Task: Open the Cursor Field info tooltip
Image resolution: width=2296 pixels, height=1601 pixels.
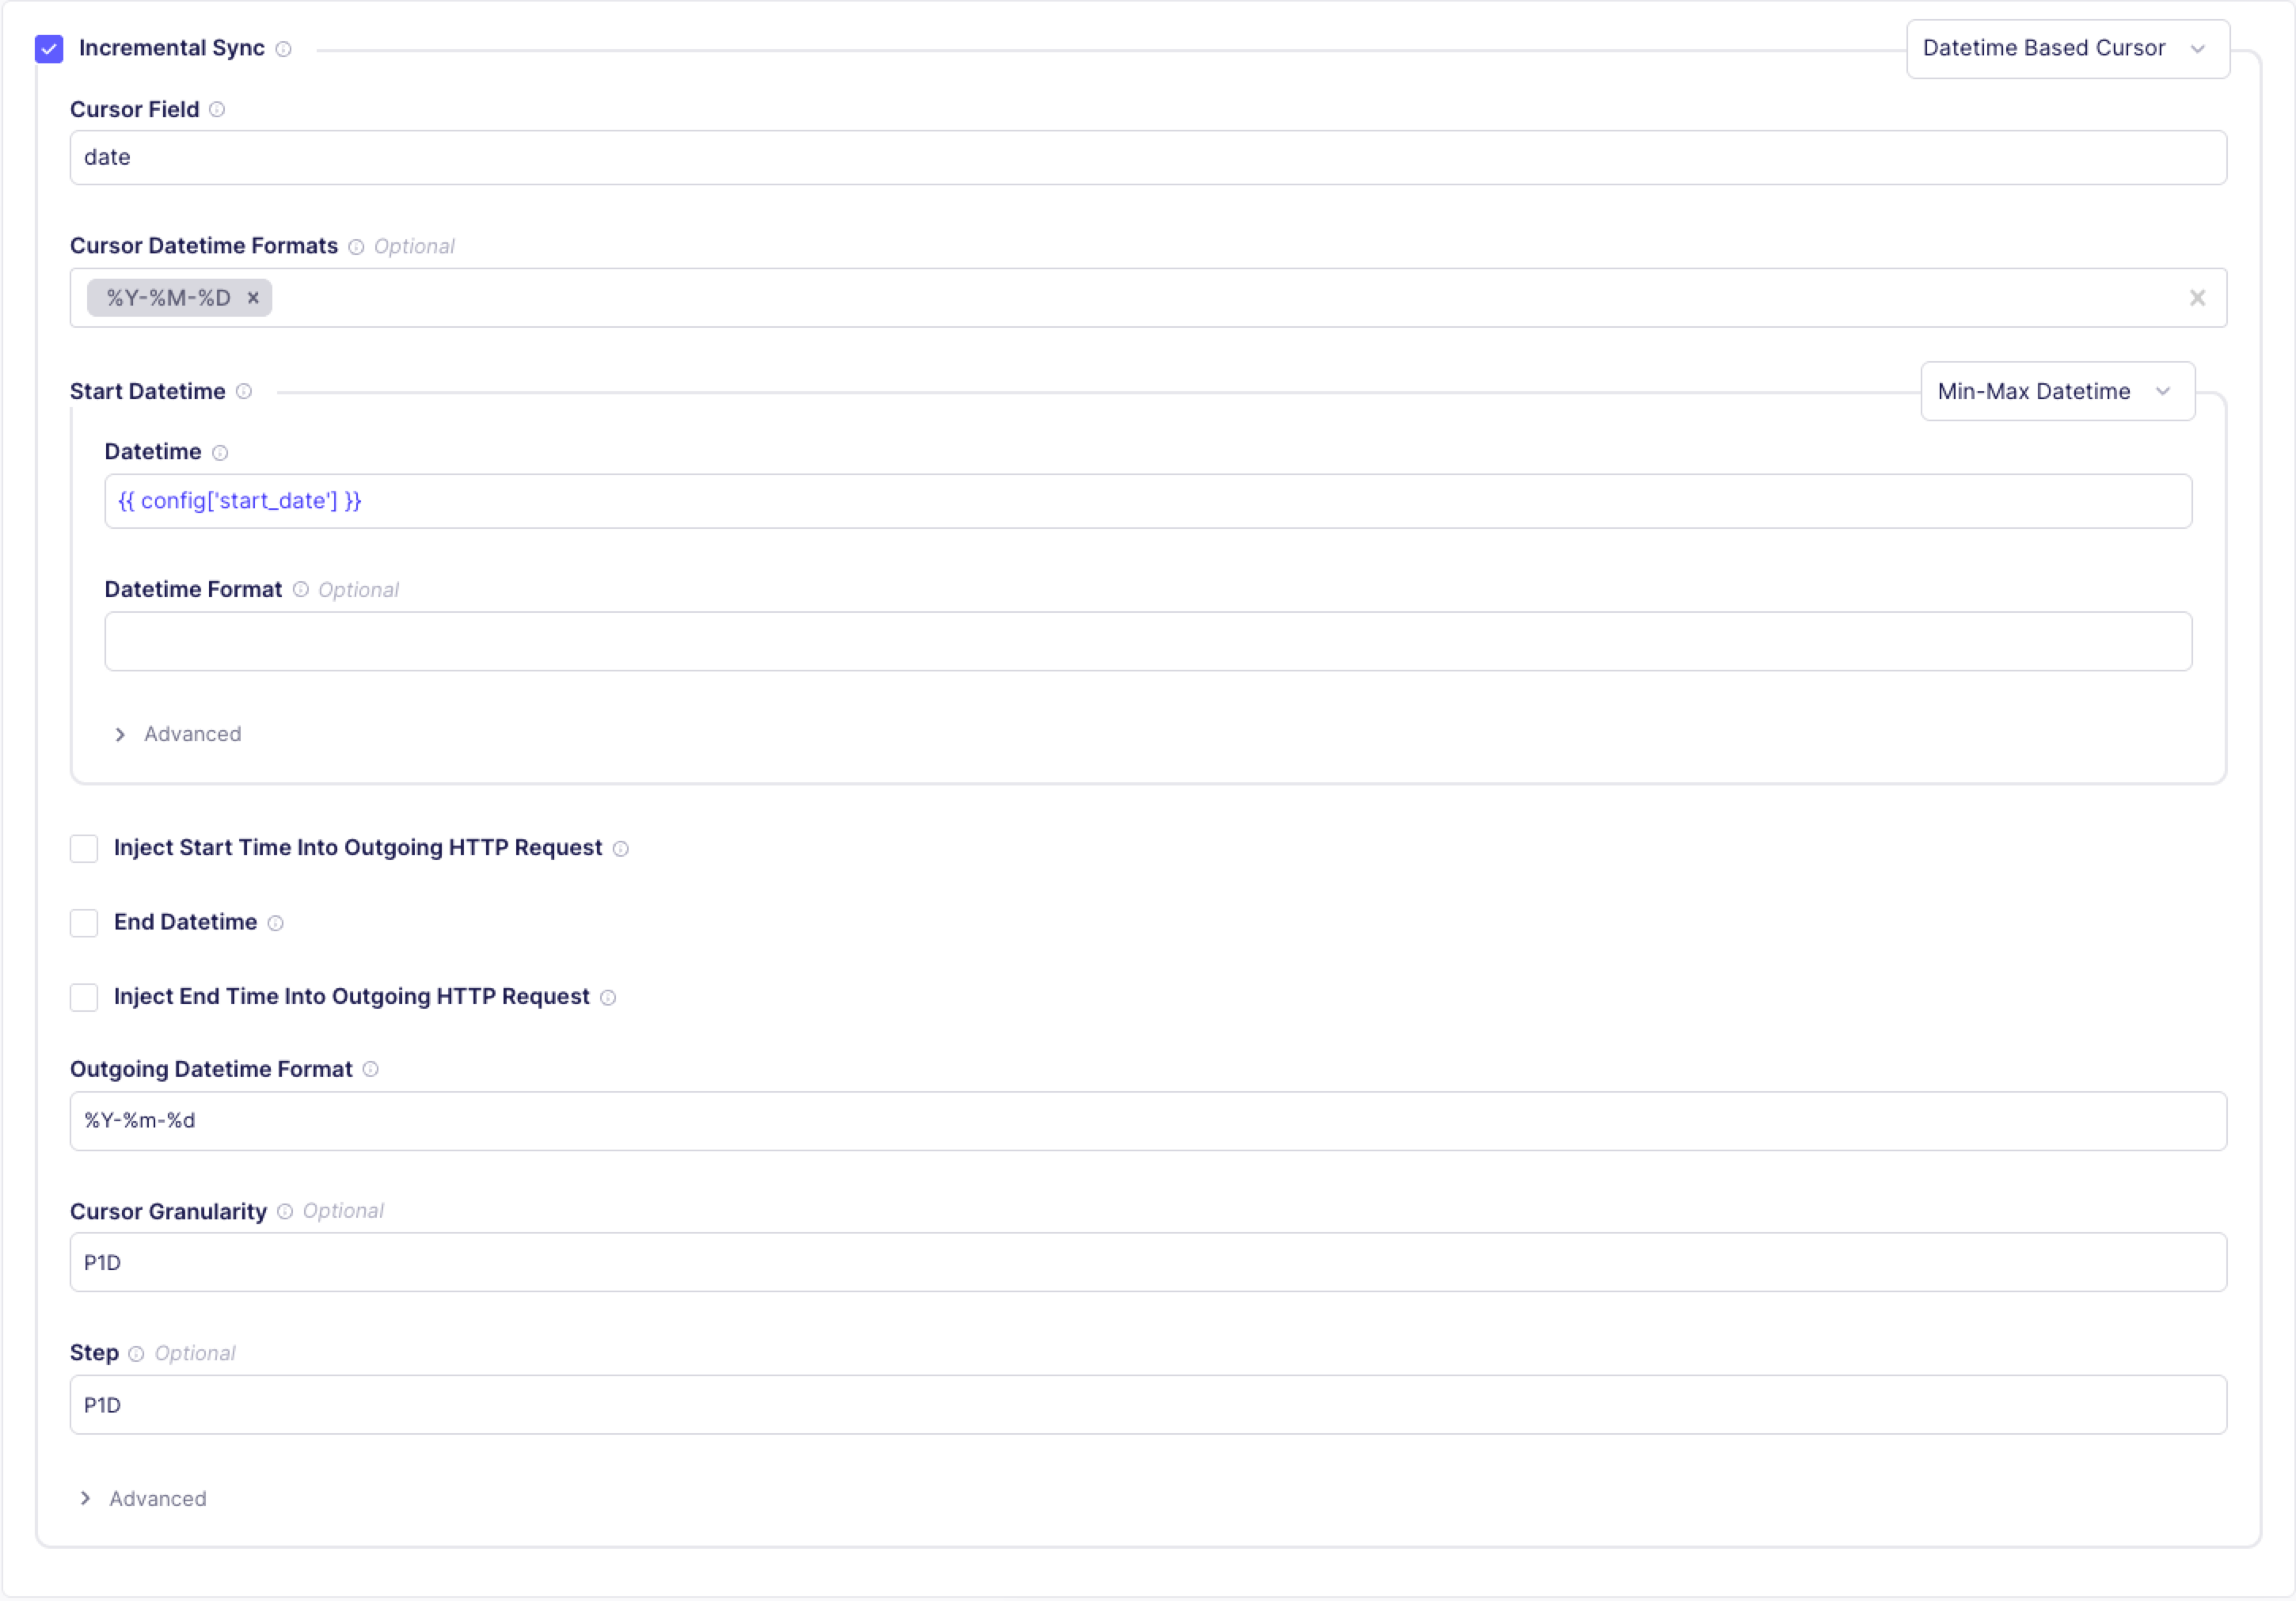Action: click(x=218, y=110)
